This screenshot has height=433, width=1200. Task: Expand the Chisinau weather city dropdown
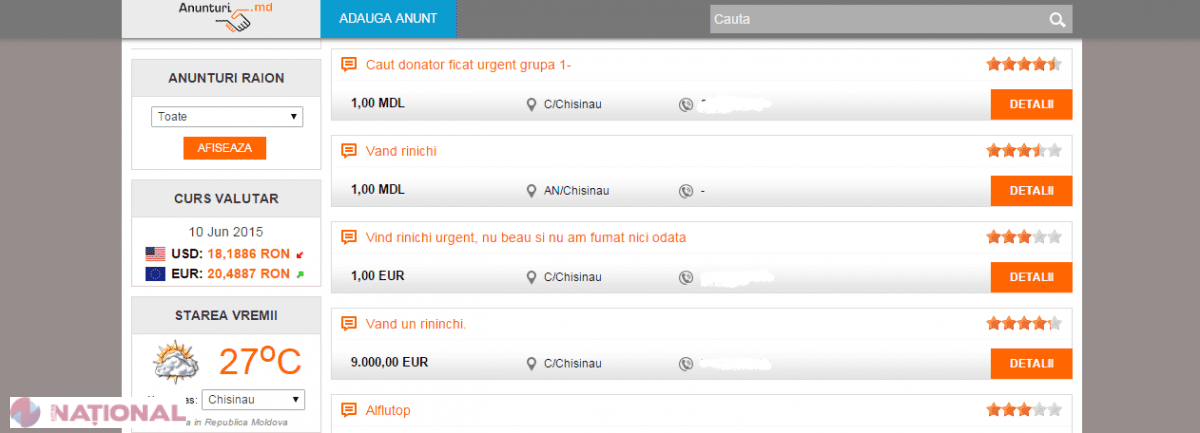(x=253, y=400)
